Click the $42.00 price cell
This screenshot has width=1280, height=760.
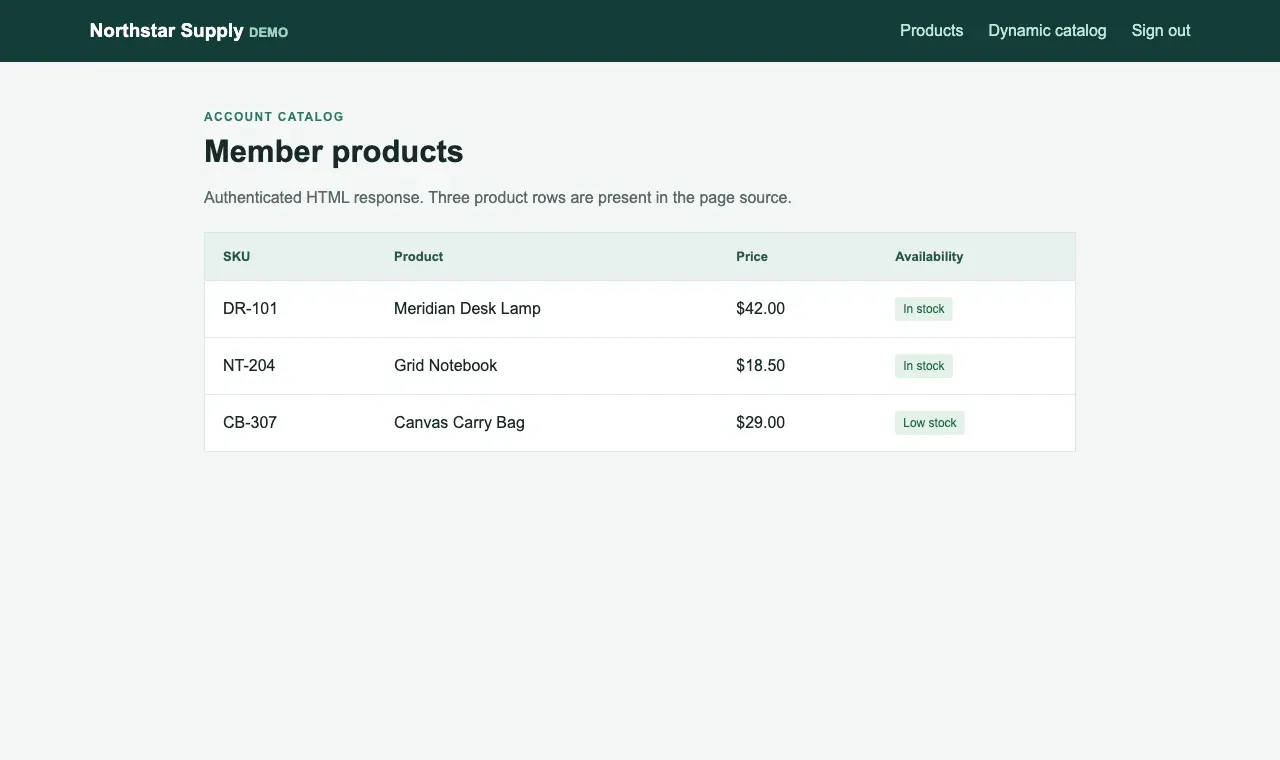pos(760,309)
